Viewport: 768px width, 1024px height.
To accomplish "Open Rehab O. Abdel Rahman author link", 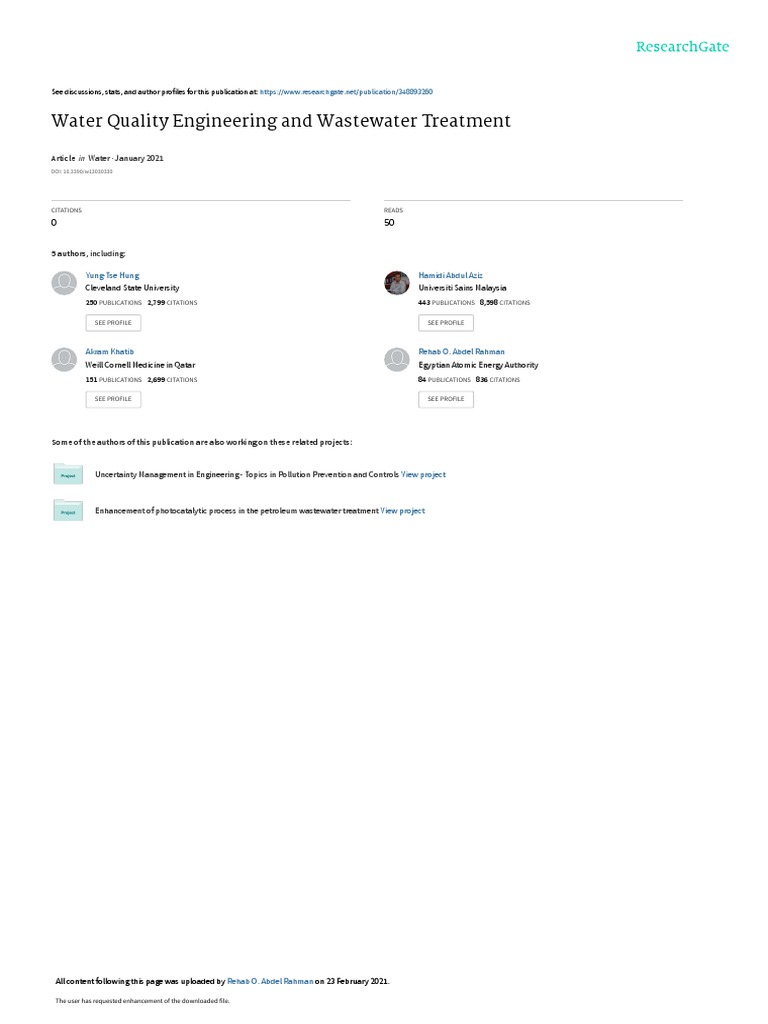I will coord(462,352).
